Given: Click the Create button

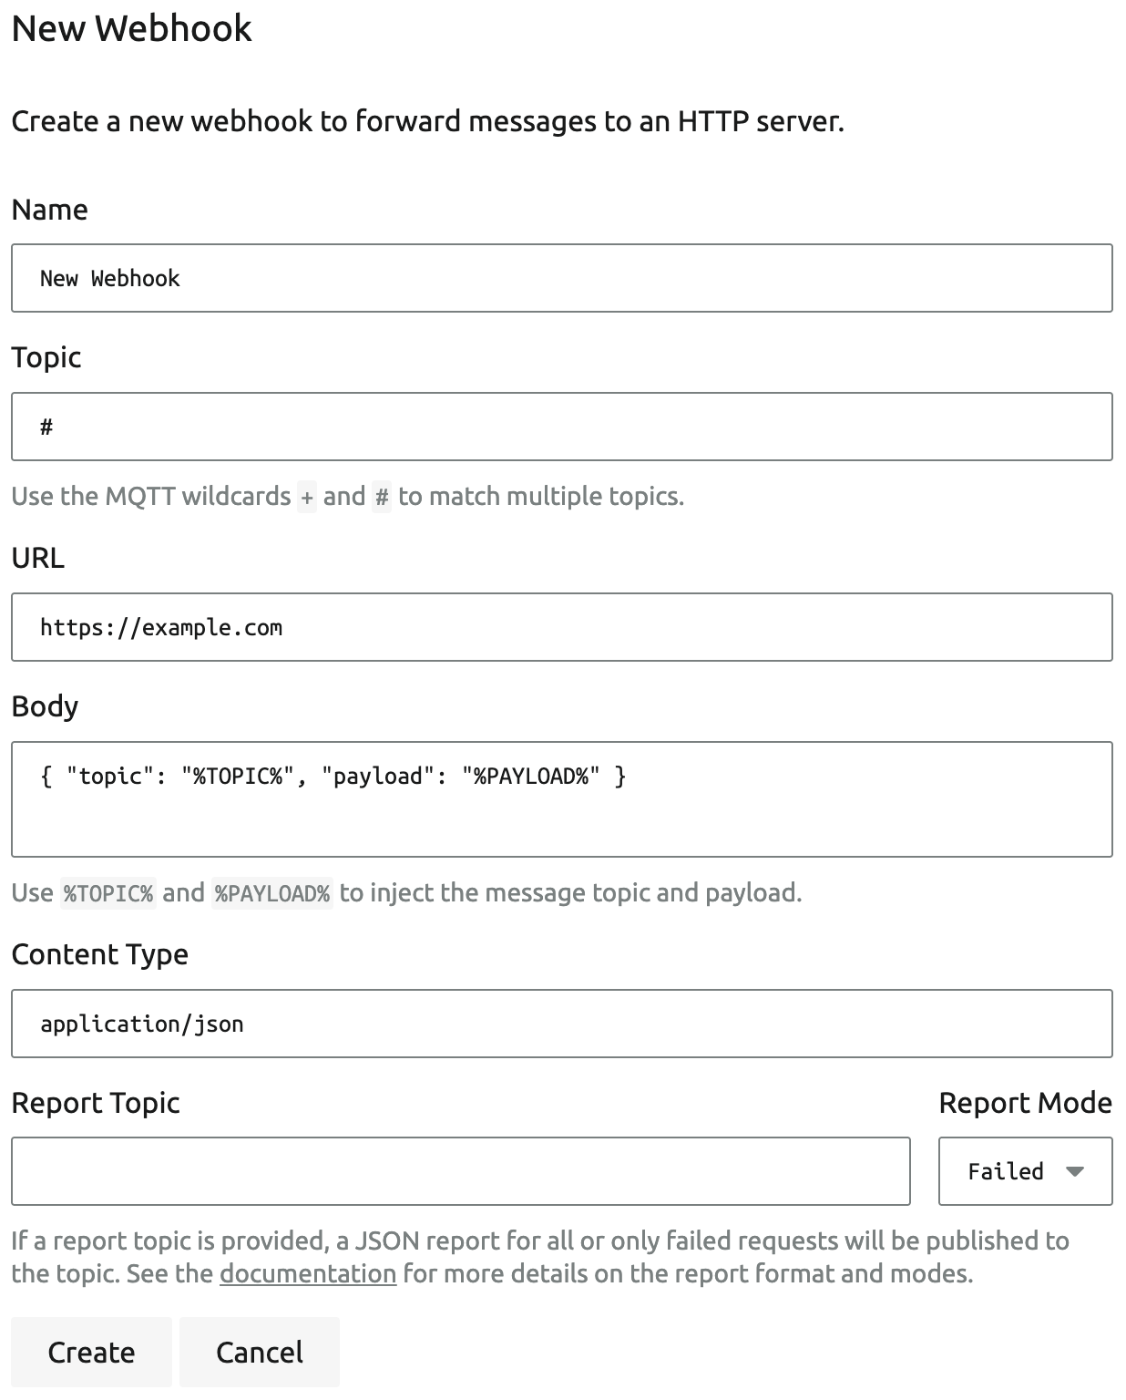Looking at the screenshot, I should 91,1352.
